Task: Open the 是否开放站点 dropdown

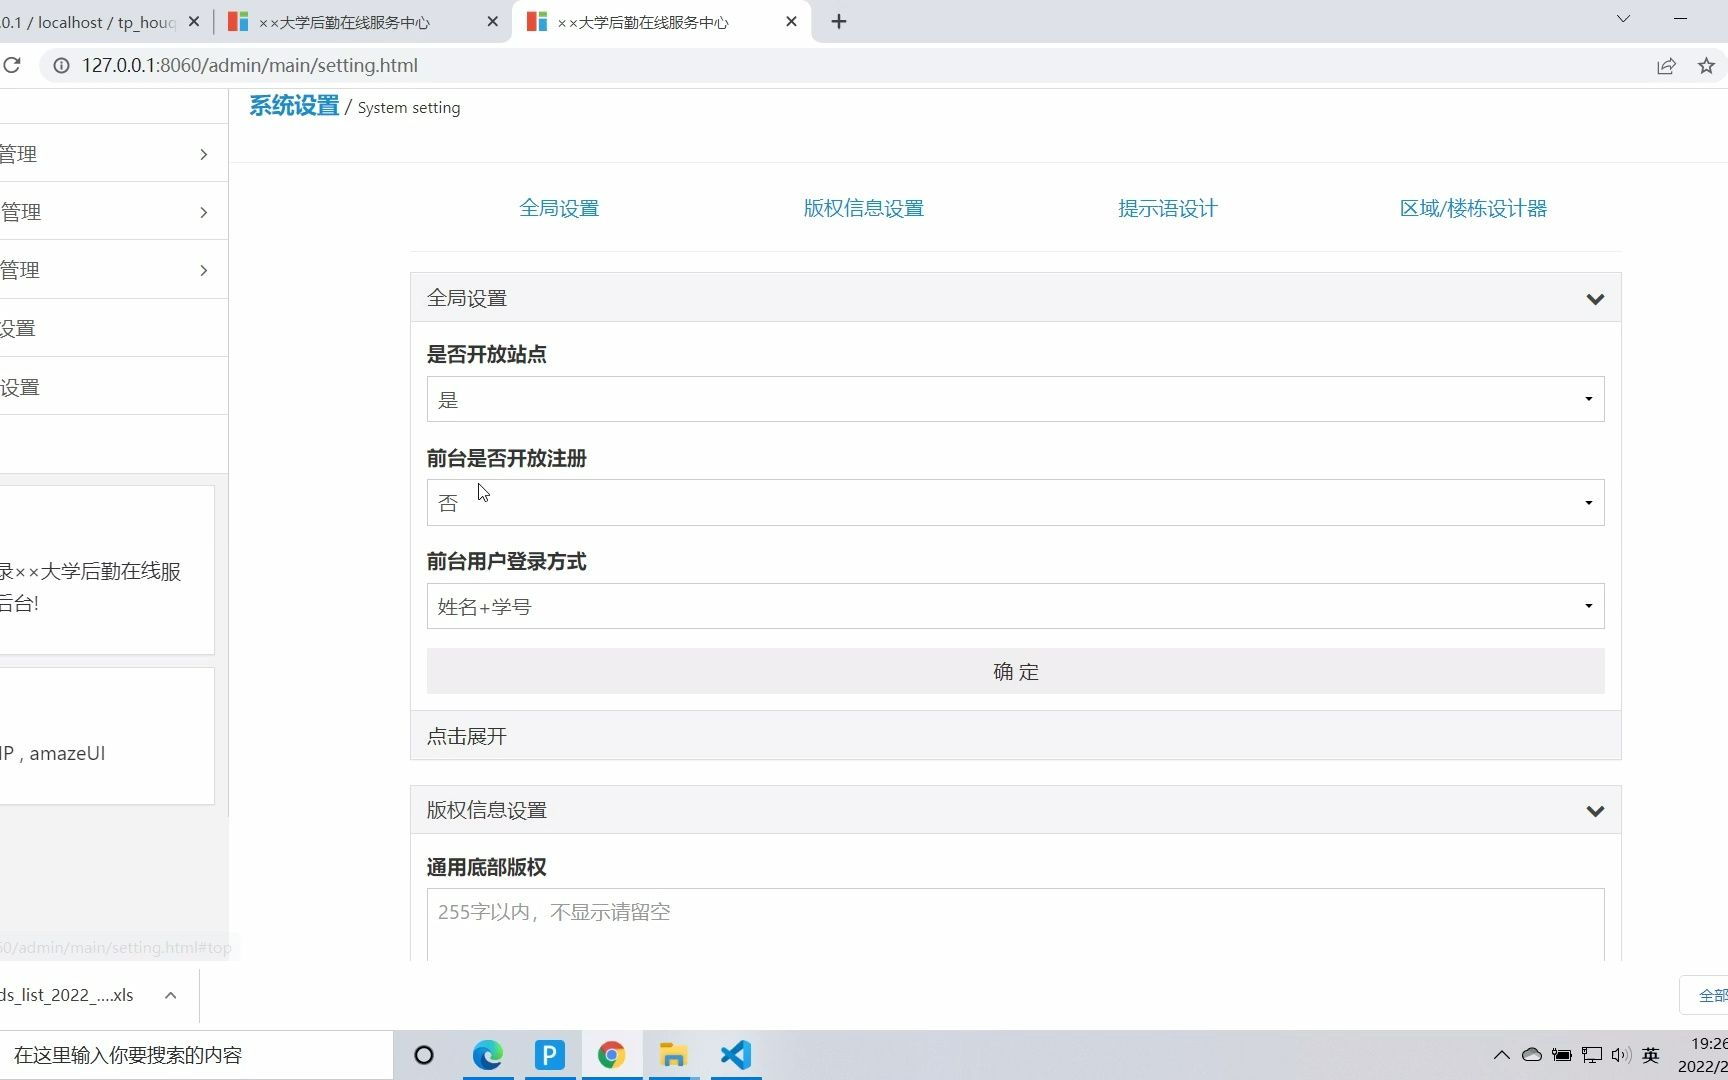Action: (1015, 399)
